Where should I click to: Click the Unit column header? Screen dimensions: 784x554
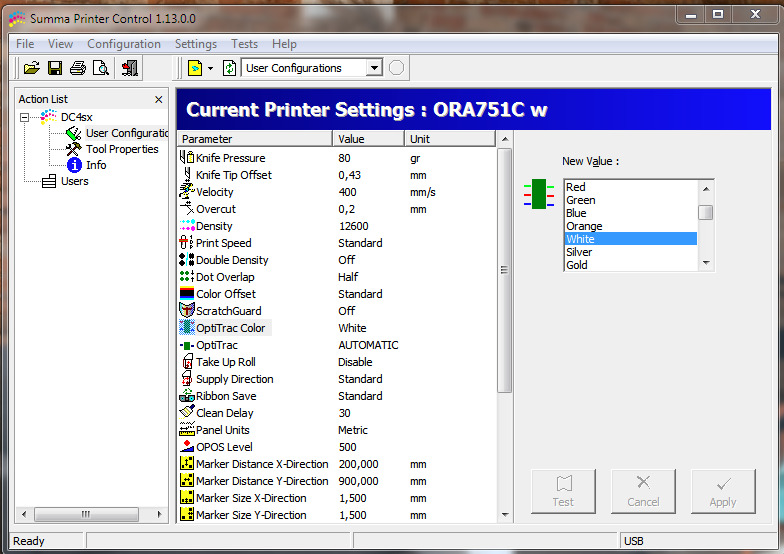pyautogui.click(x=450, y=138)
